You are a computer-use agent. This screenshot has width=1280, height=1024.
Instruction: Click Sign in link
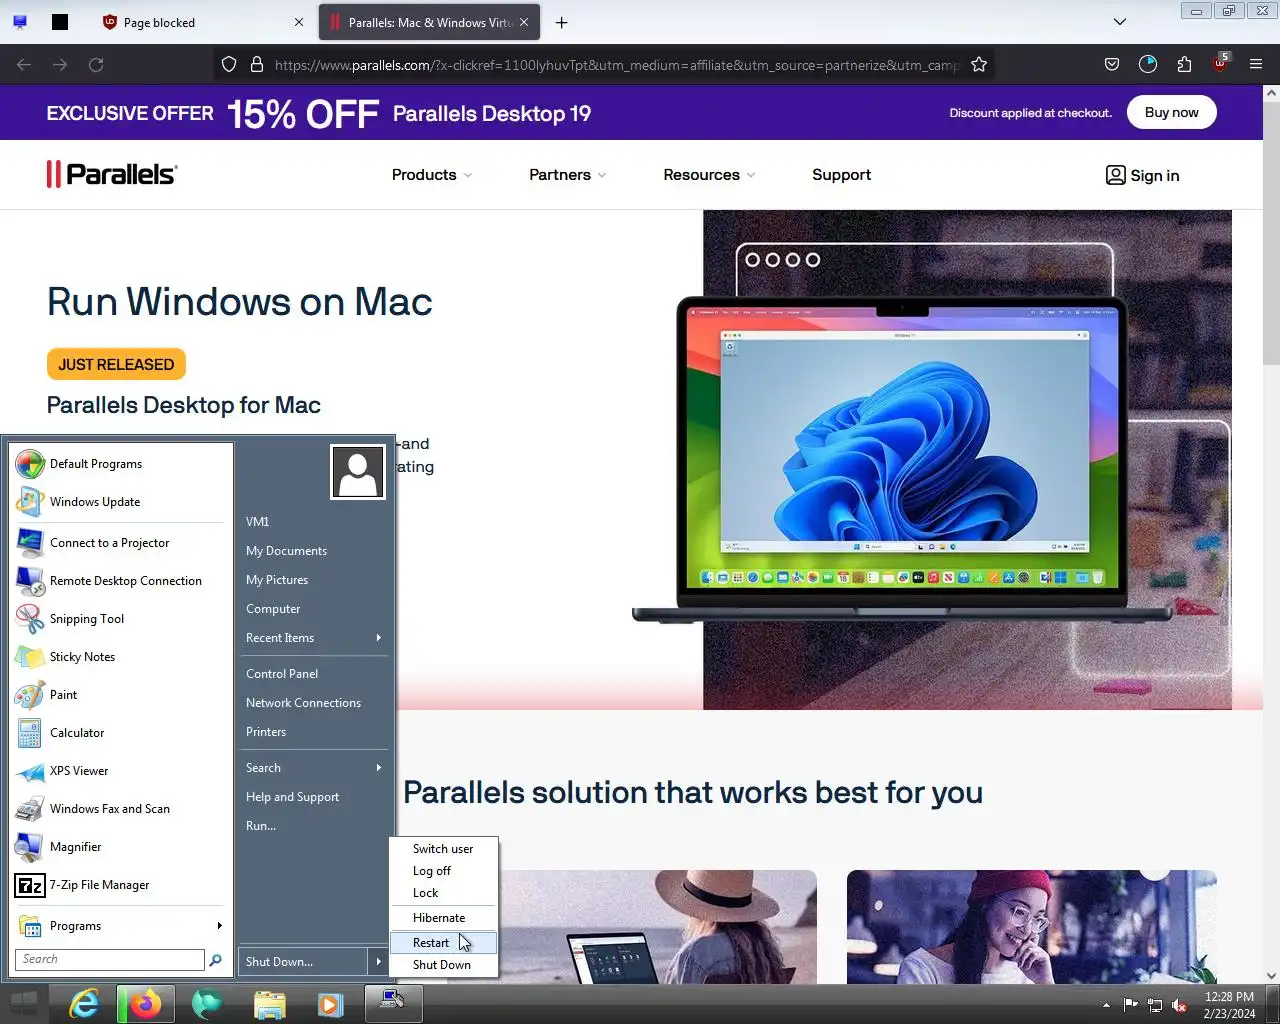(1142, 175)
